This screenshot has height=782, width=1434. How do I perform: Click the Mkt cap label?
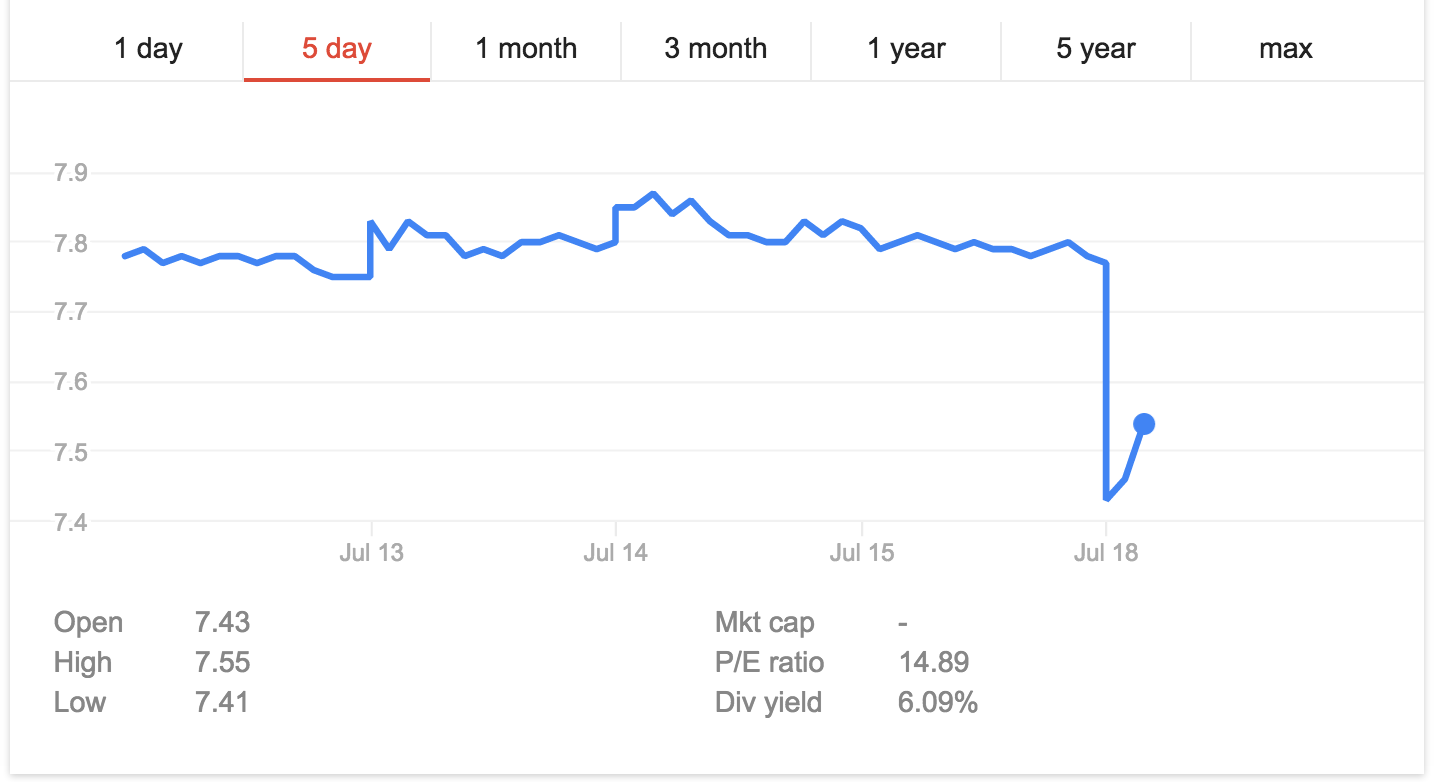[x=764, y=623]
